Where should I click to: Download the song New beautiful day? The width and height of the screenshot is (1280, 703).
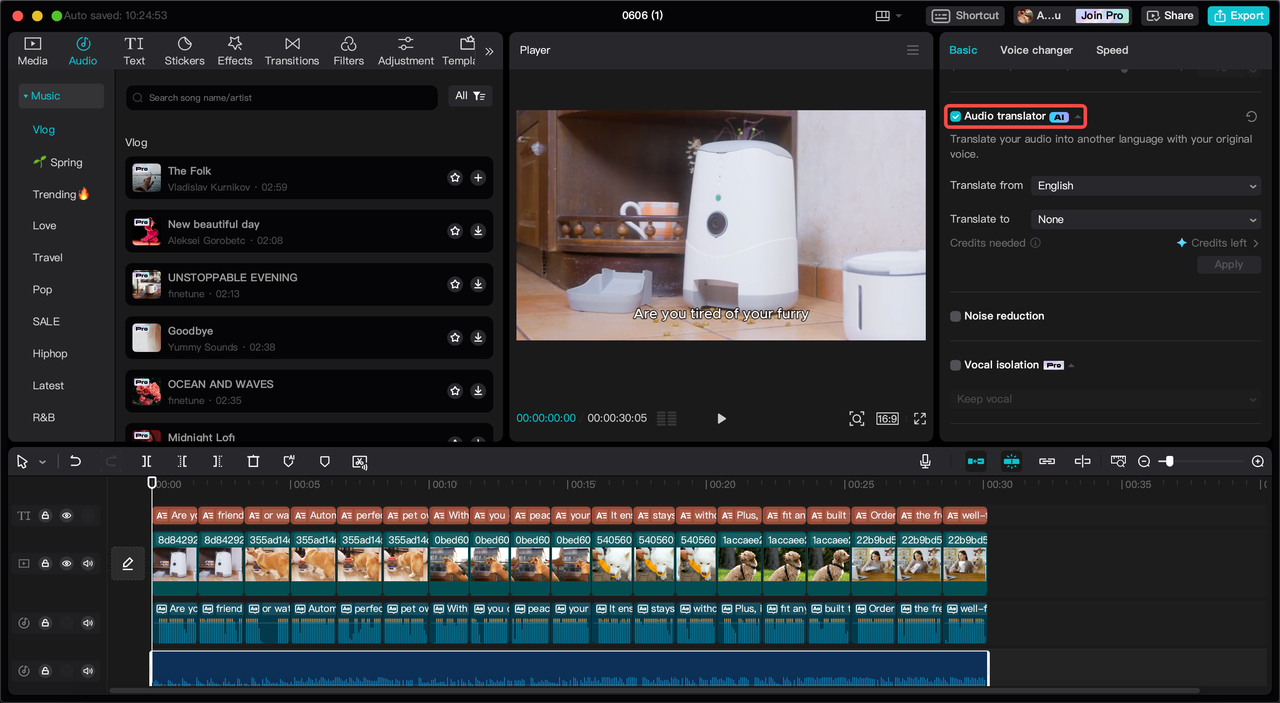[x=478, y=231]
